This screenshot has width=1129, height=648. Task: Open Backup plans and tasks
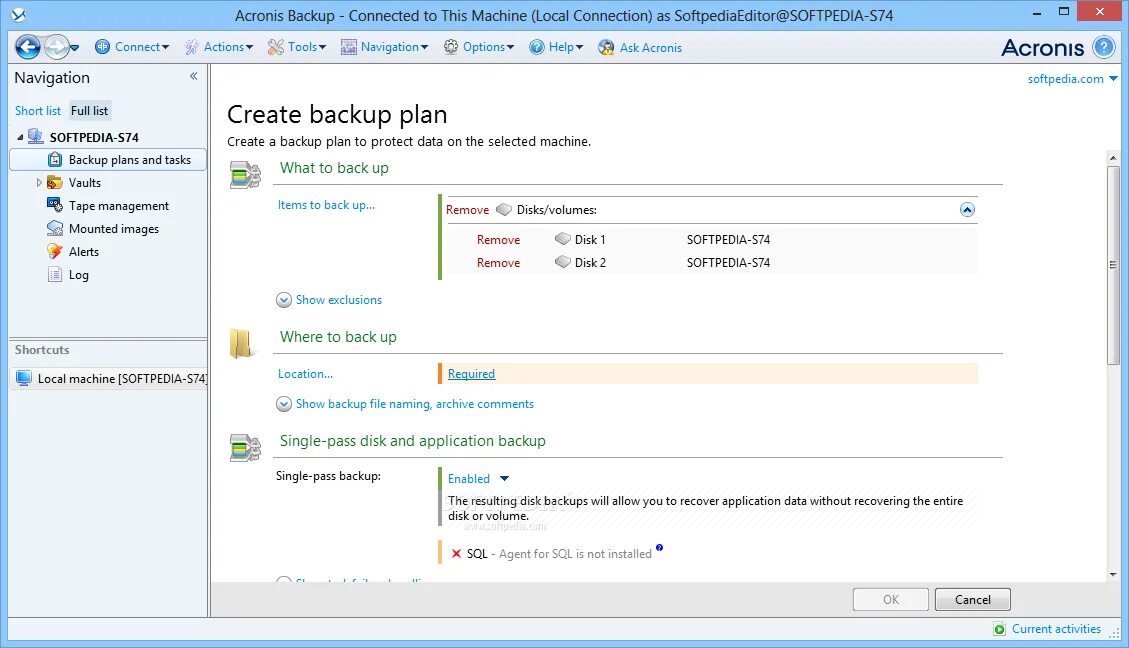coord(130,160)
